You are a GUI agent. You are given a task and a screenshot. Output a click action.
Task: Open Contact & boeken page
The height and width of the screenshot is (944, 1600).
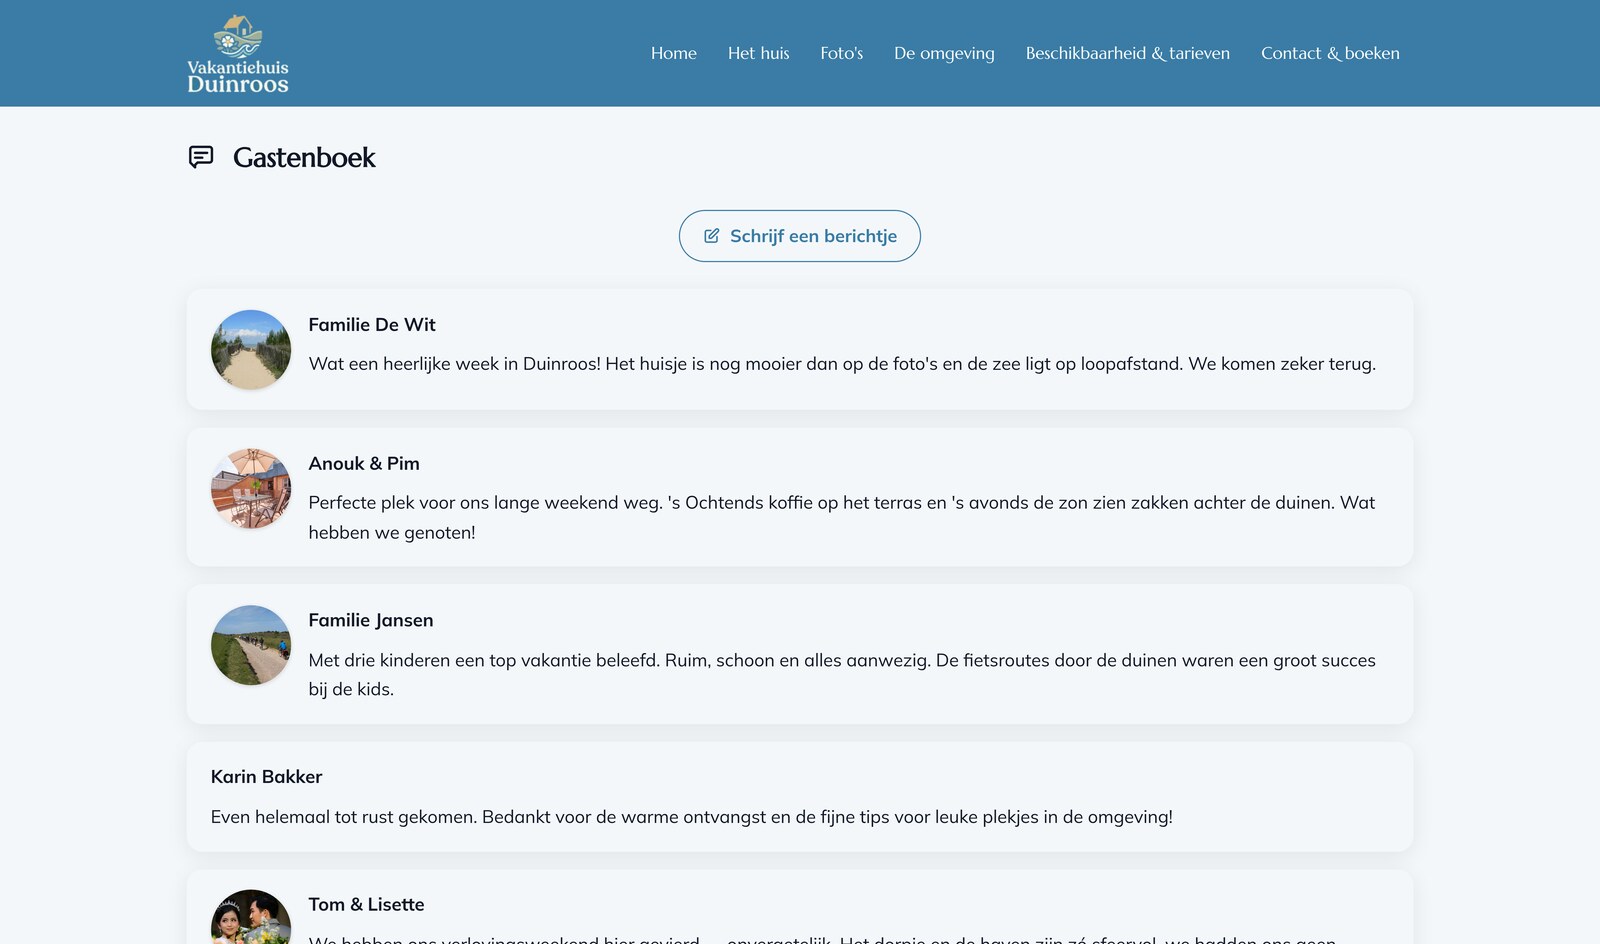click(x=1330, y=53)
